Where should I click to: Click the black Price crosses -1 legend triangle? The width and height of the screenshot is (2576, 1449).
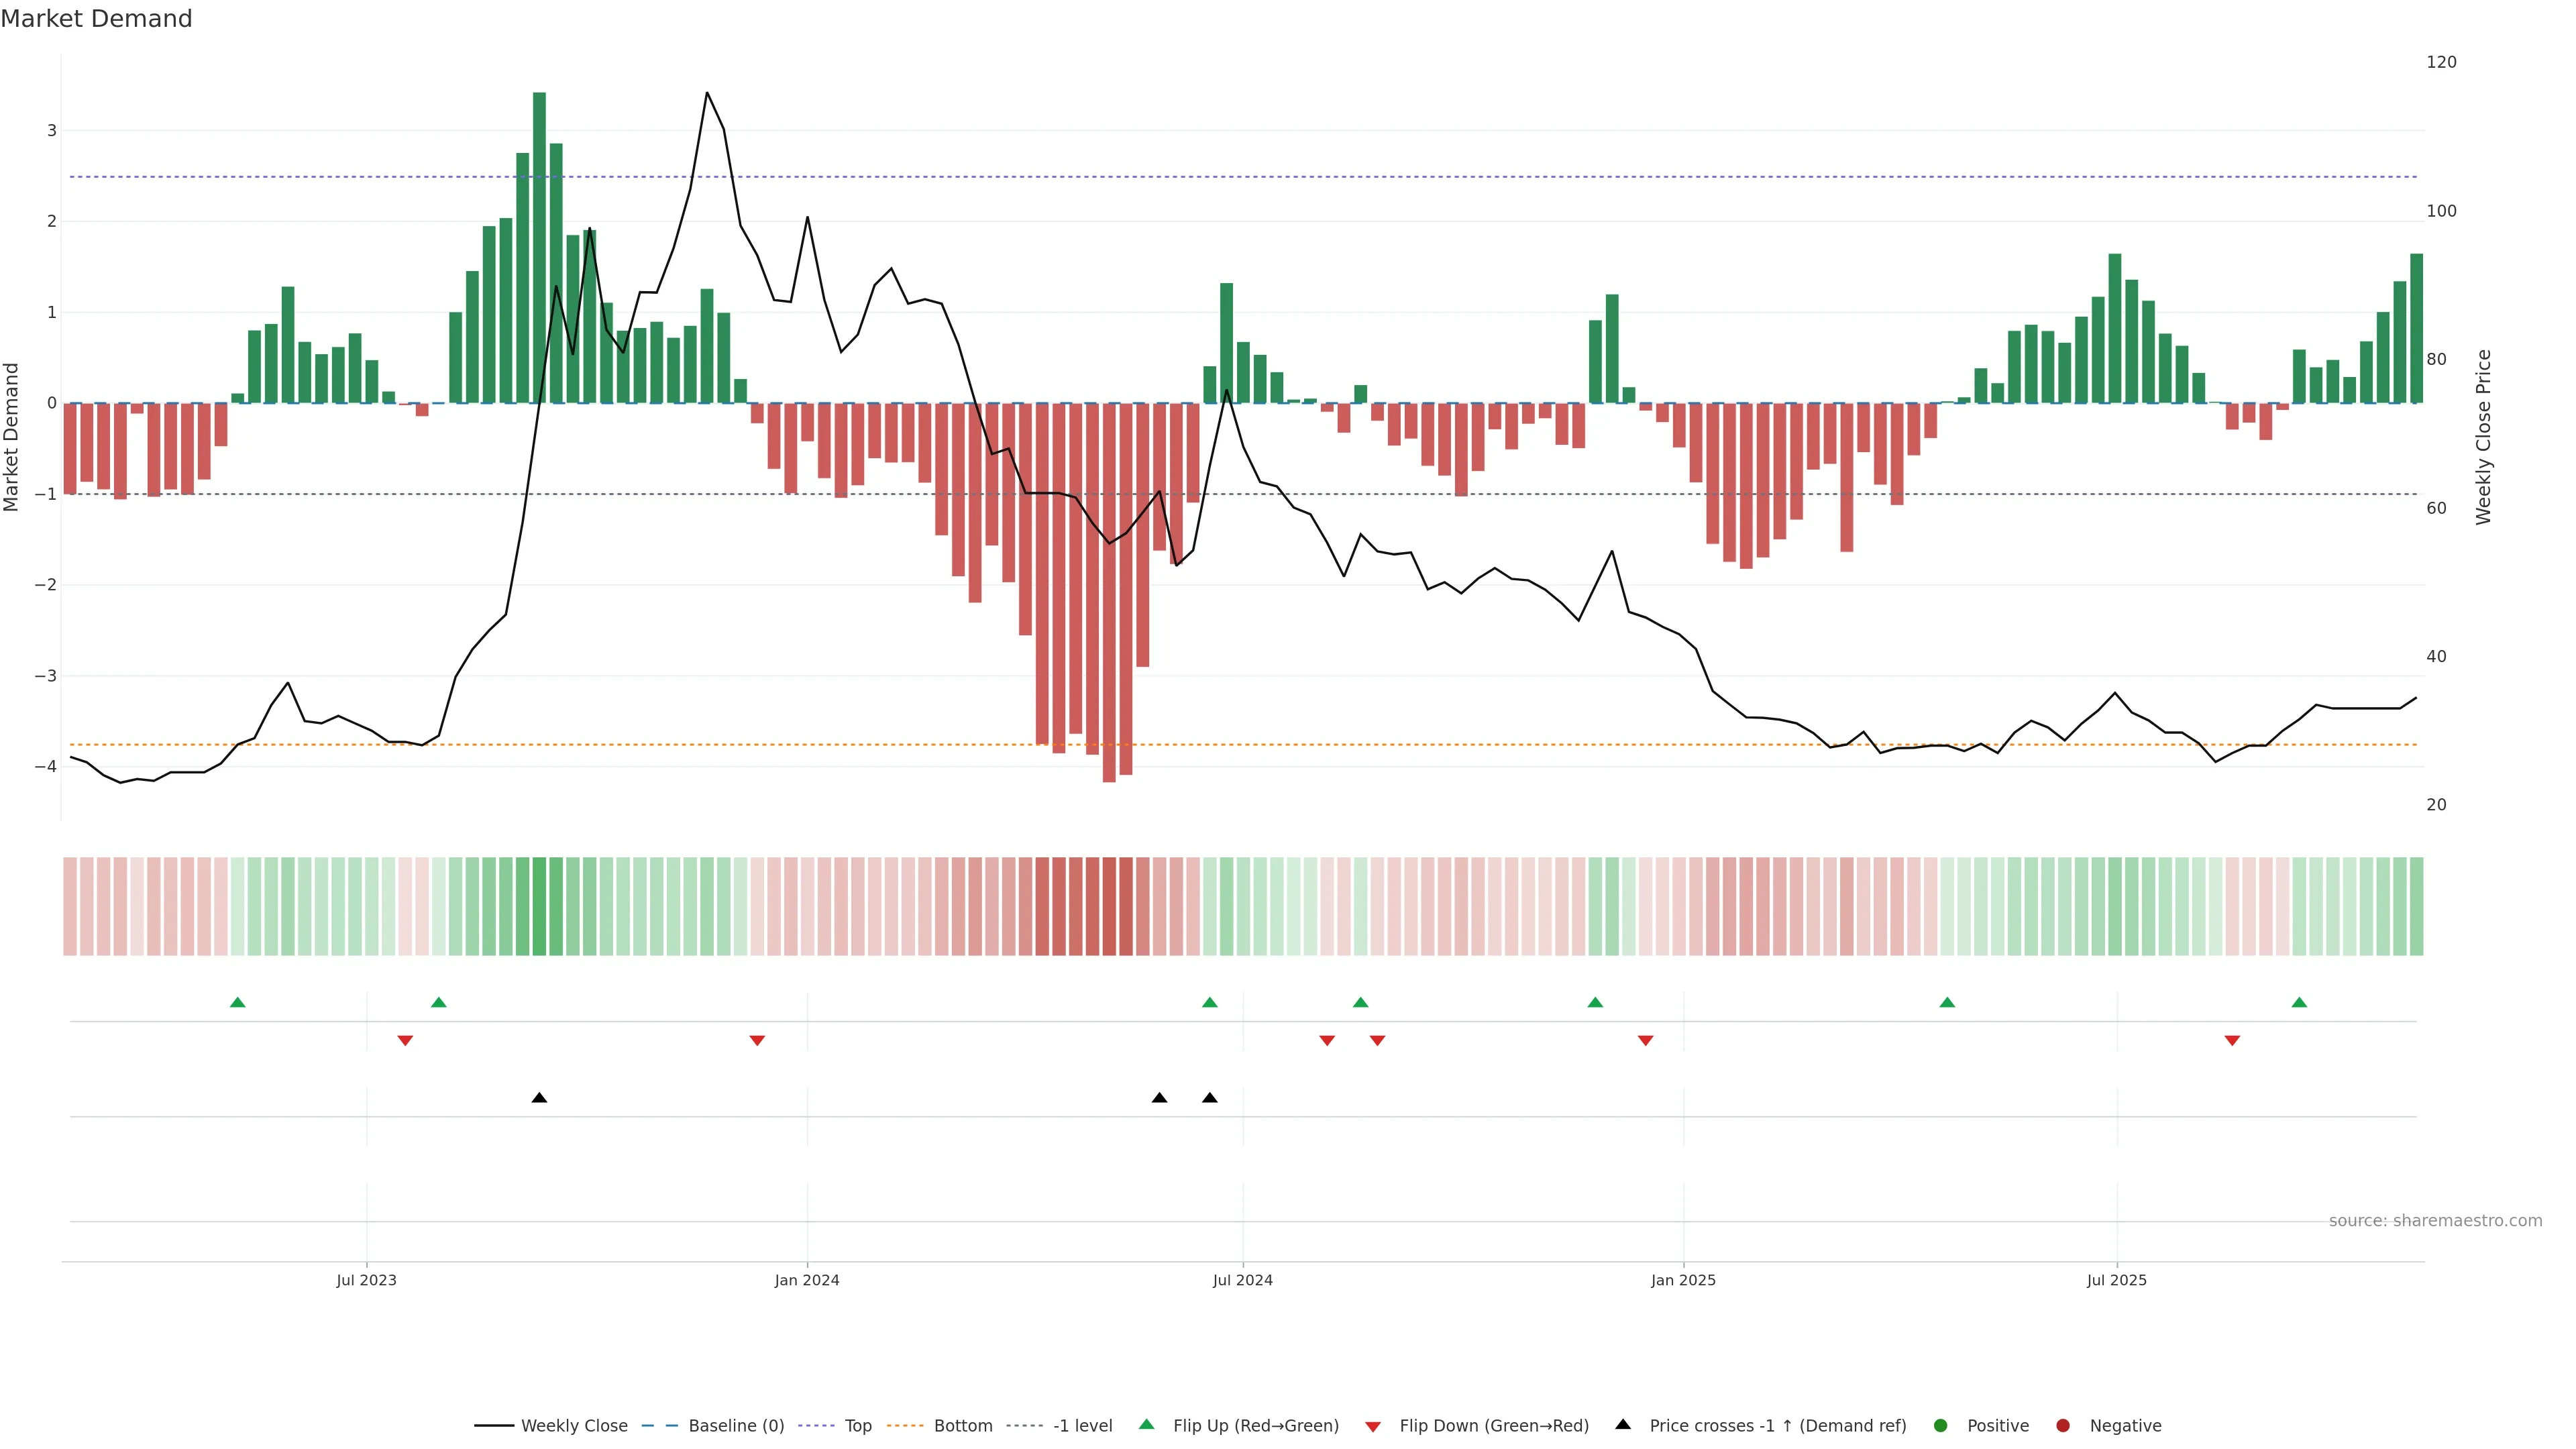tap(1623, 1424)
